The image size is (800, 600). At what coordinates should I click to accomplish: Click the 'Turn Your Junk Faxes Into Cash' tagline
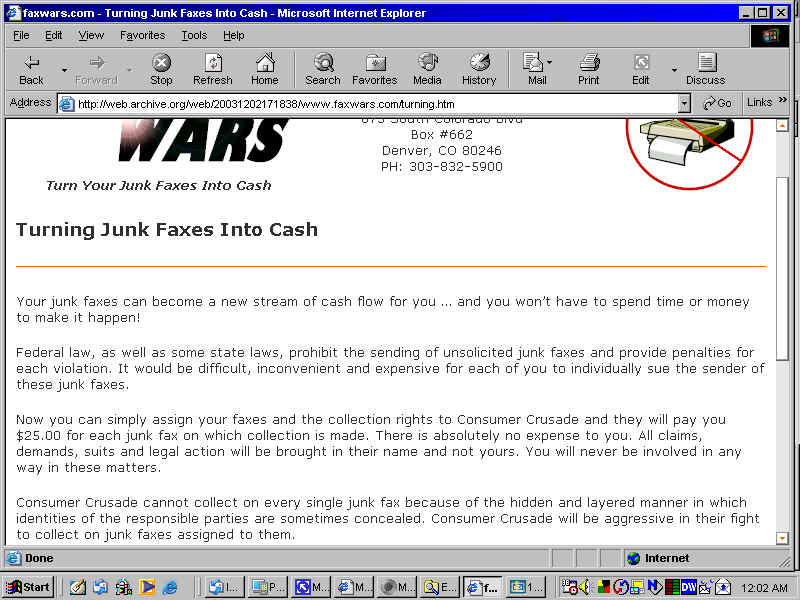(x=158, y=185)
